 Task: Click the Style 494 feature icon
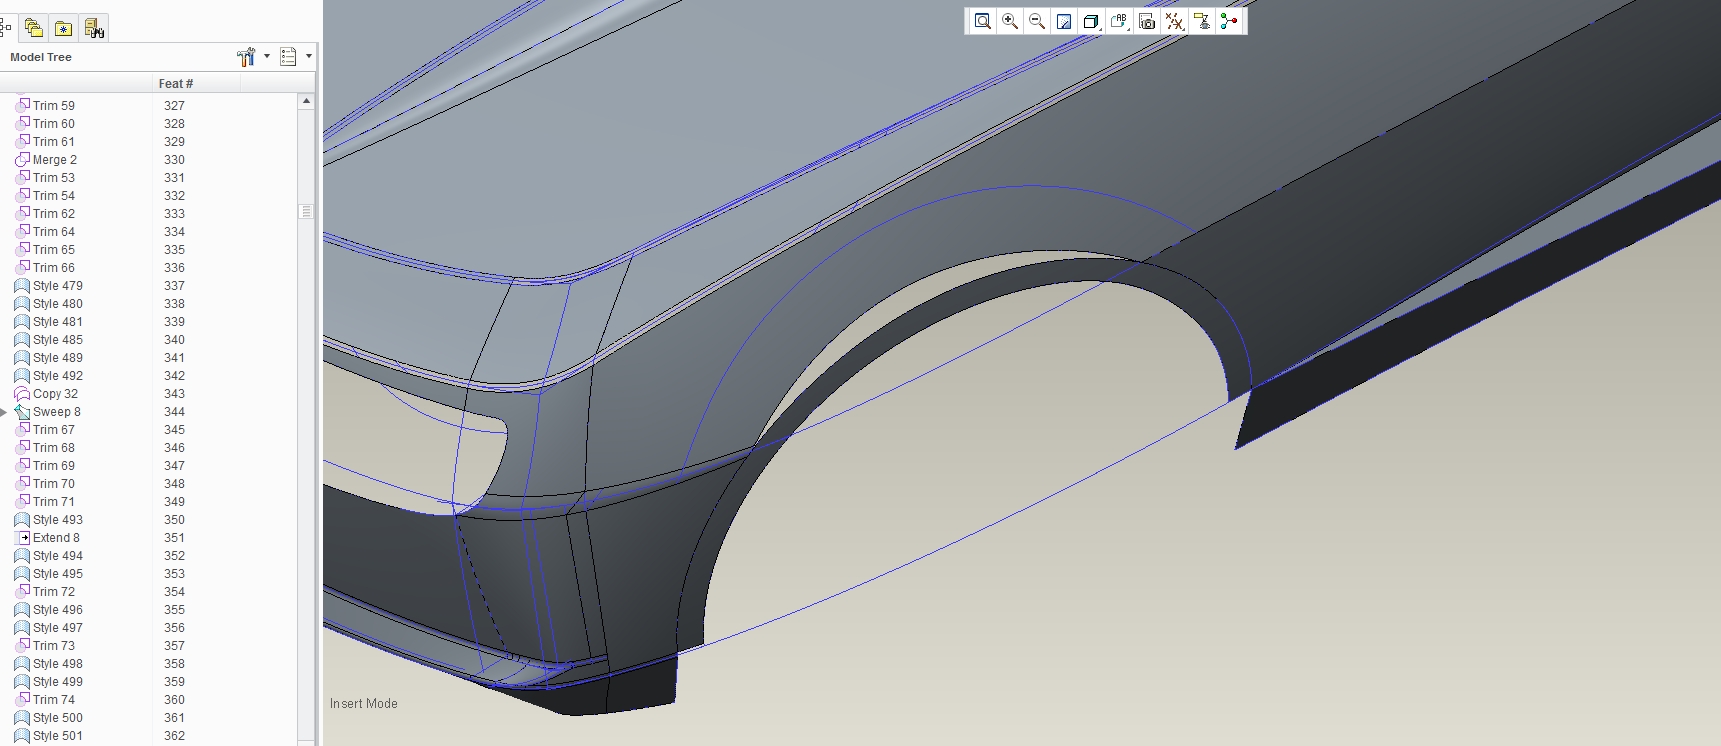click(x=22, y=556)
